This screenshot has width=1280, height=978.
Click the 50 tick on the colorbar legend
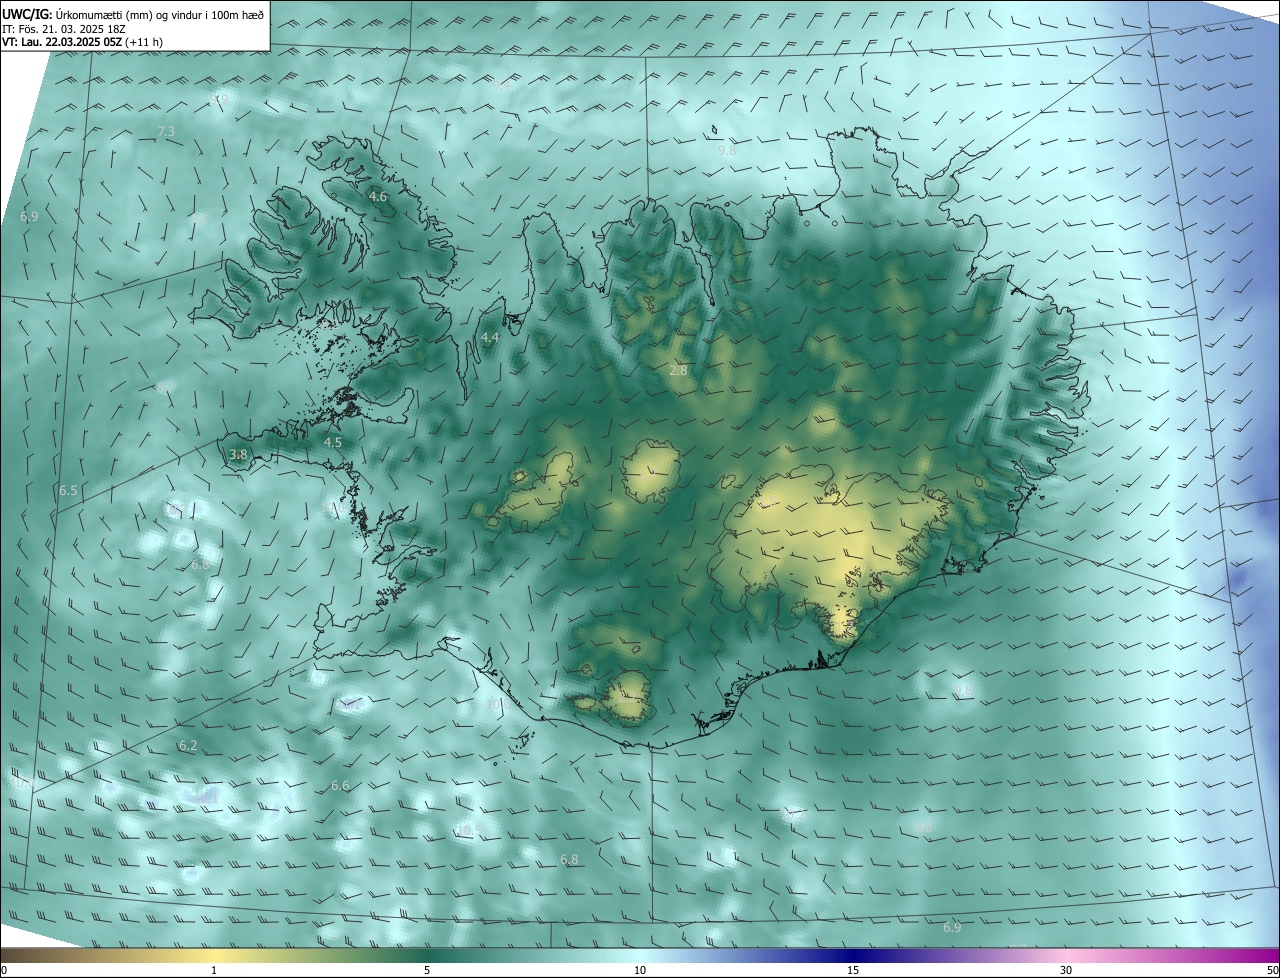pos(1272,970)
